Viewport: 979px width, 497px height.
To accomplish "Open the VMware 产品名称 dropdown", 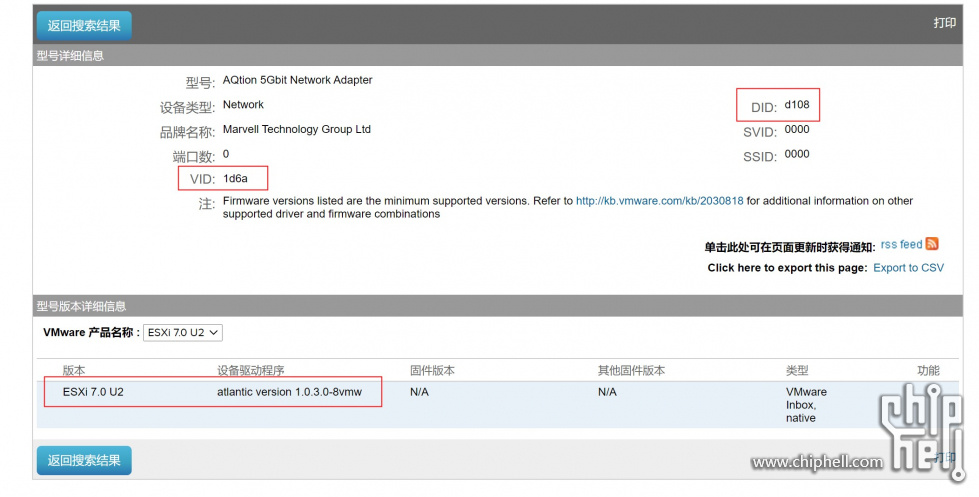I will point(183,332).
